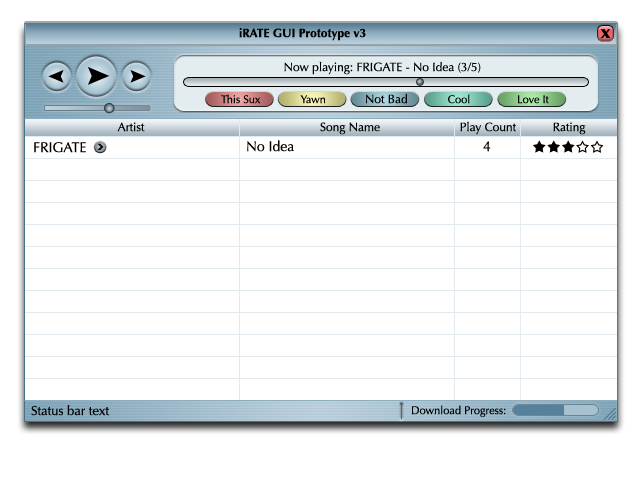
Task: Click the large play button
Action: point(96,76)
